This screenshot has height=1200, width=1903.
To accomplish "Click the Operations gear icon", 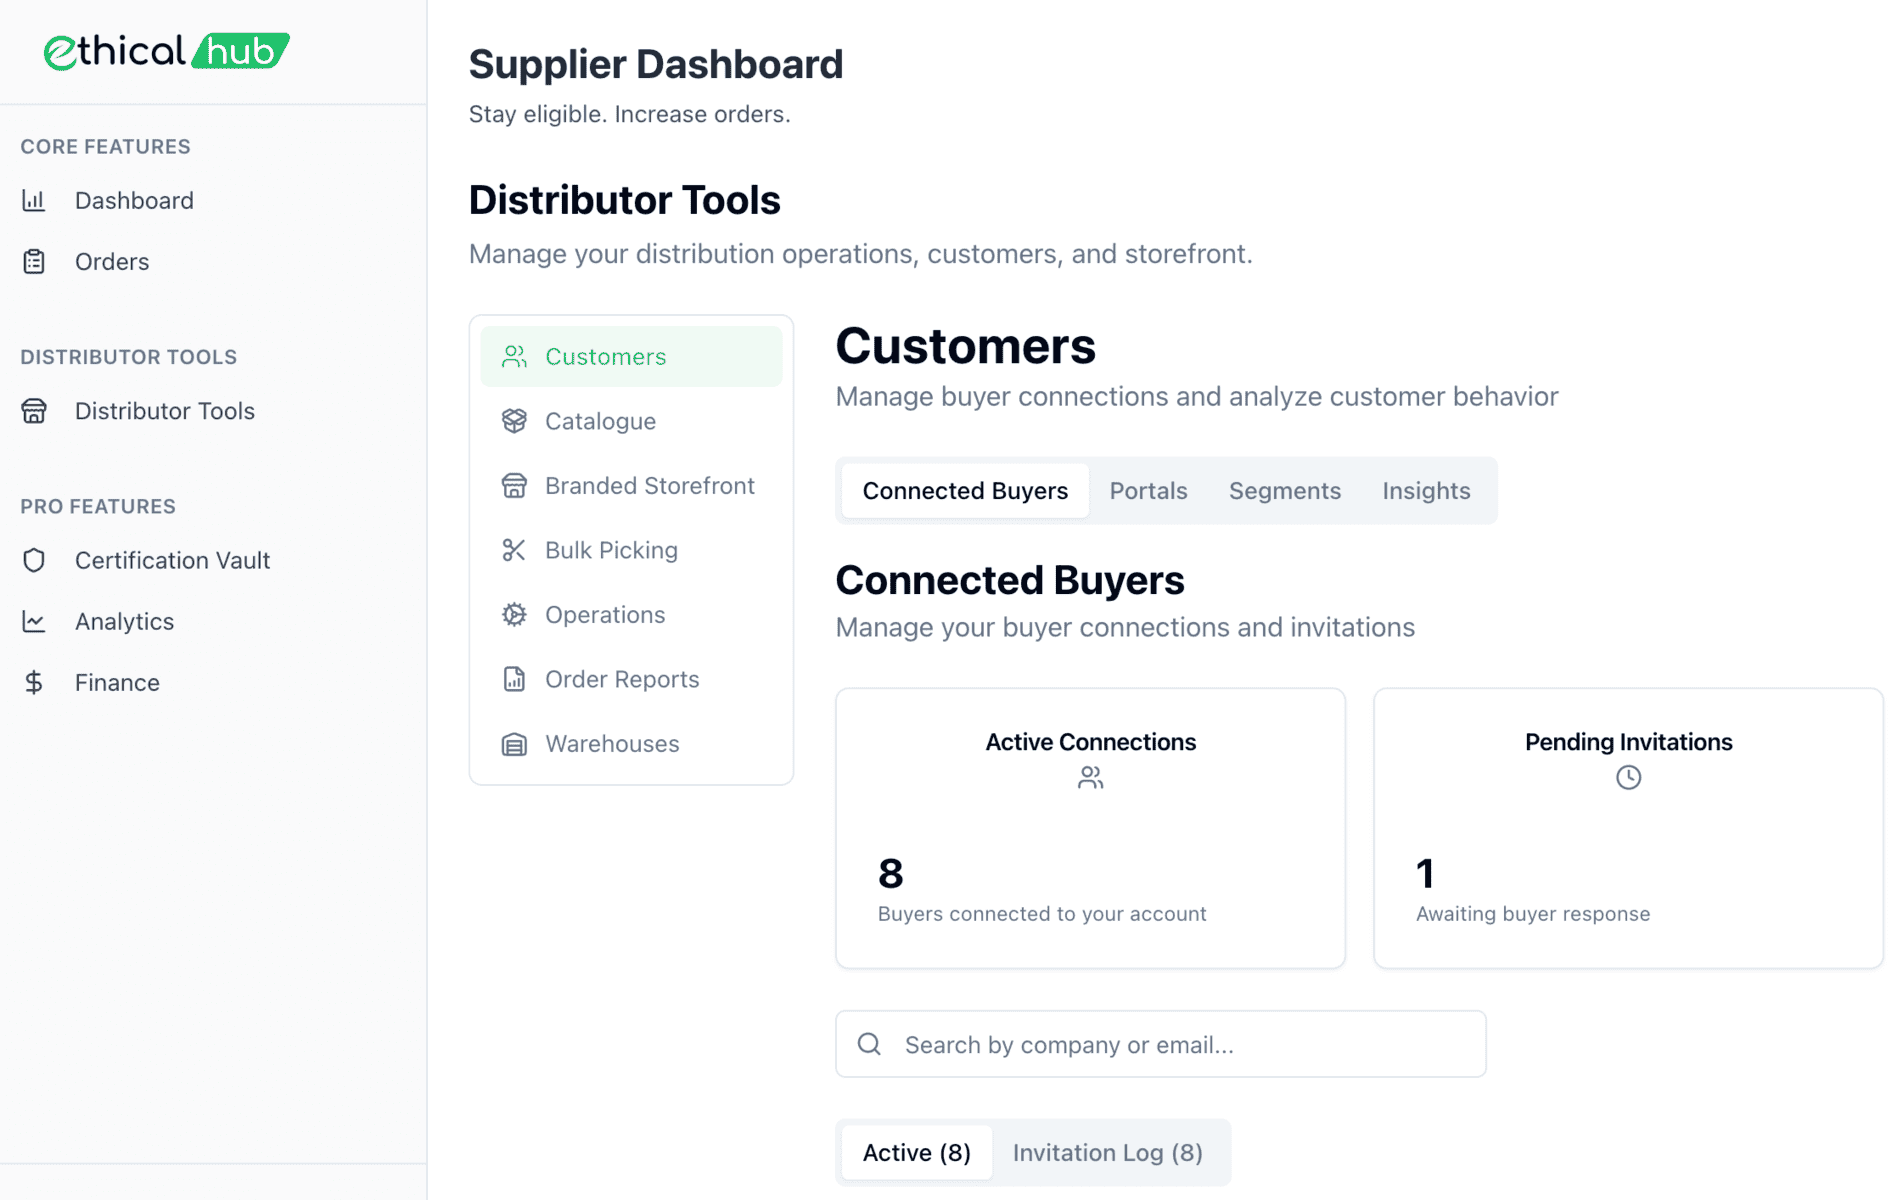I will (514, 615).
